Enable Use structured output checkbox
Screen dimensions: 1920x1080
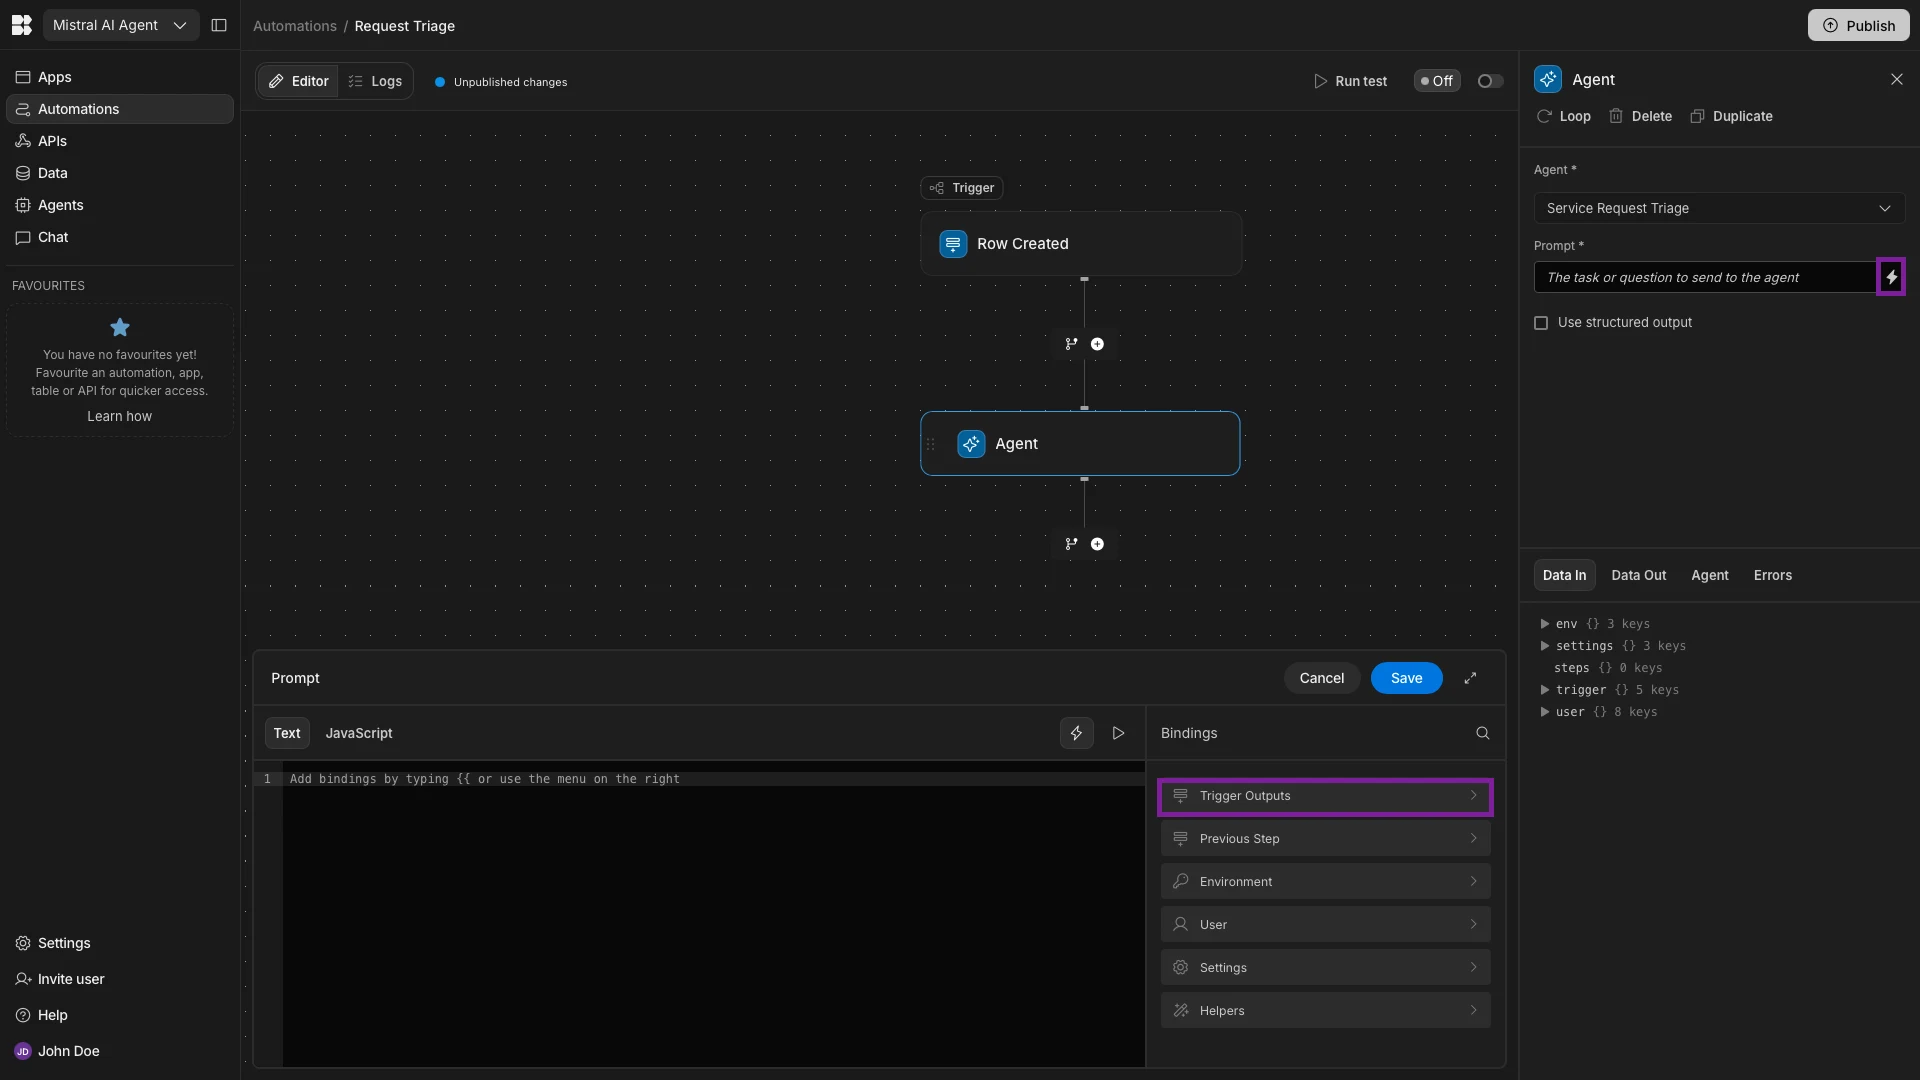pyautogui.click(x=1541, y=323)
